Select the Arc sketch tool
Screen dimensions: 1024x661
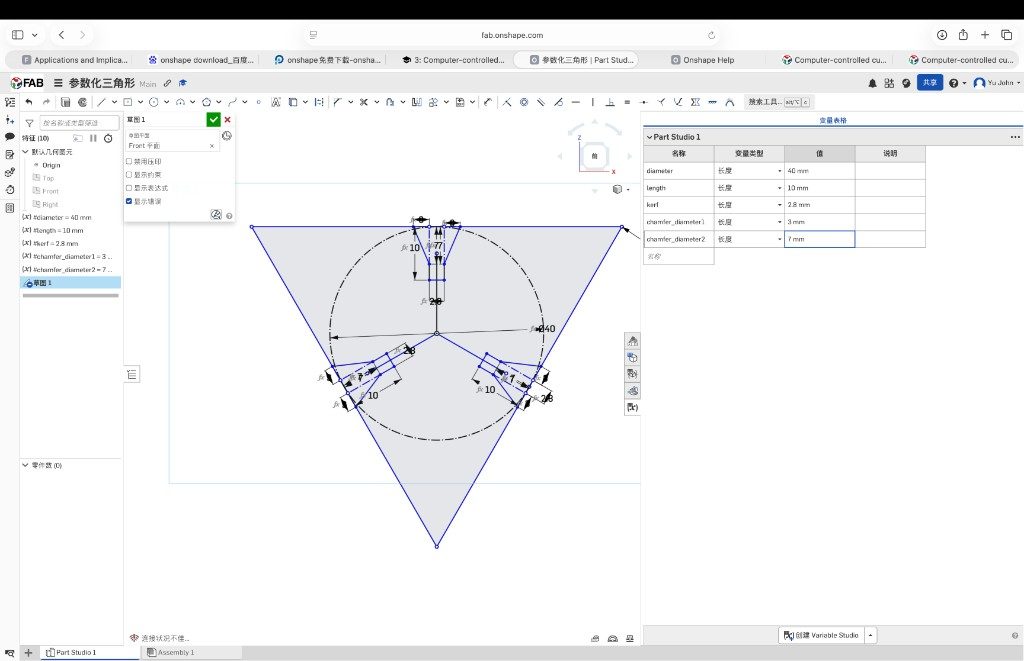click(x=180, y=102)
